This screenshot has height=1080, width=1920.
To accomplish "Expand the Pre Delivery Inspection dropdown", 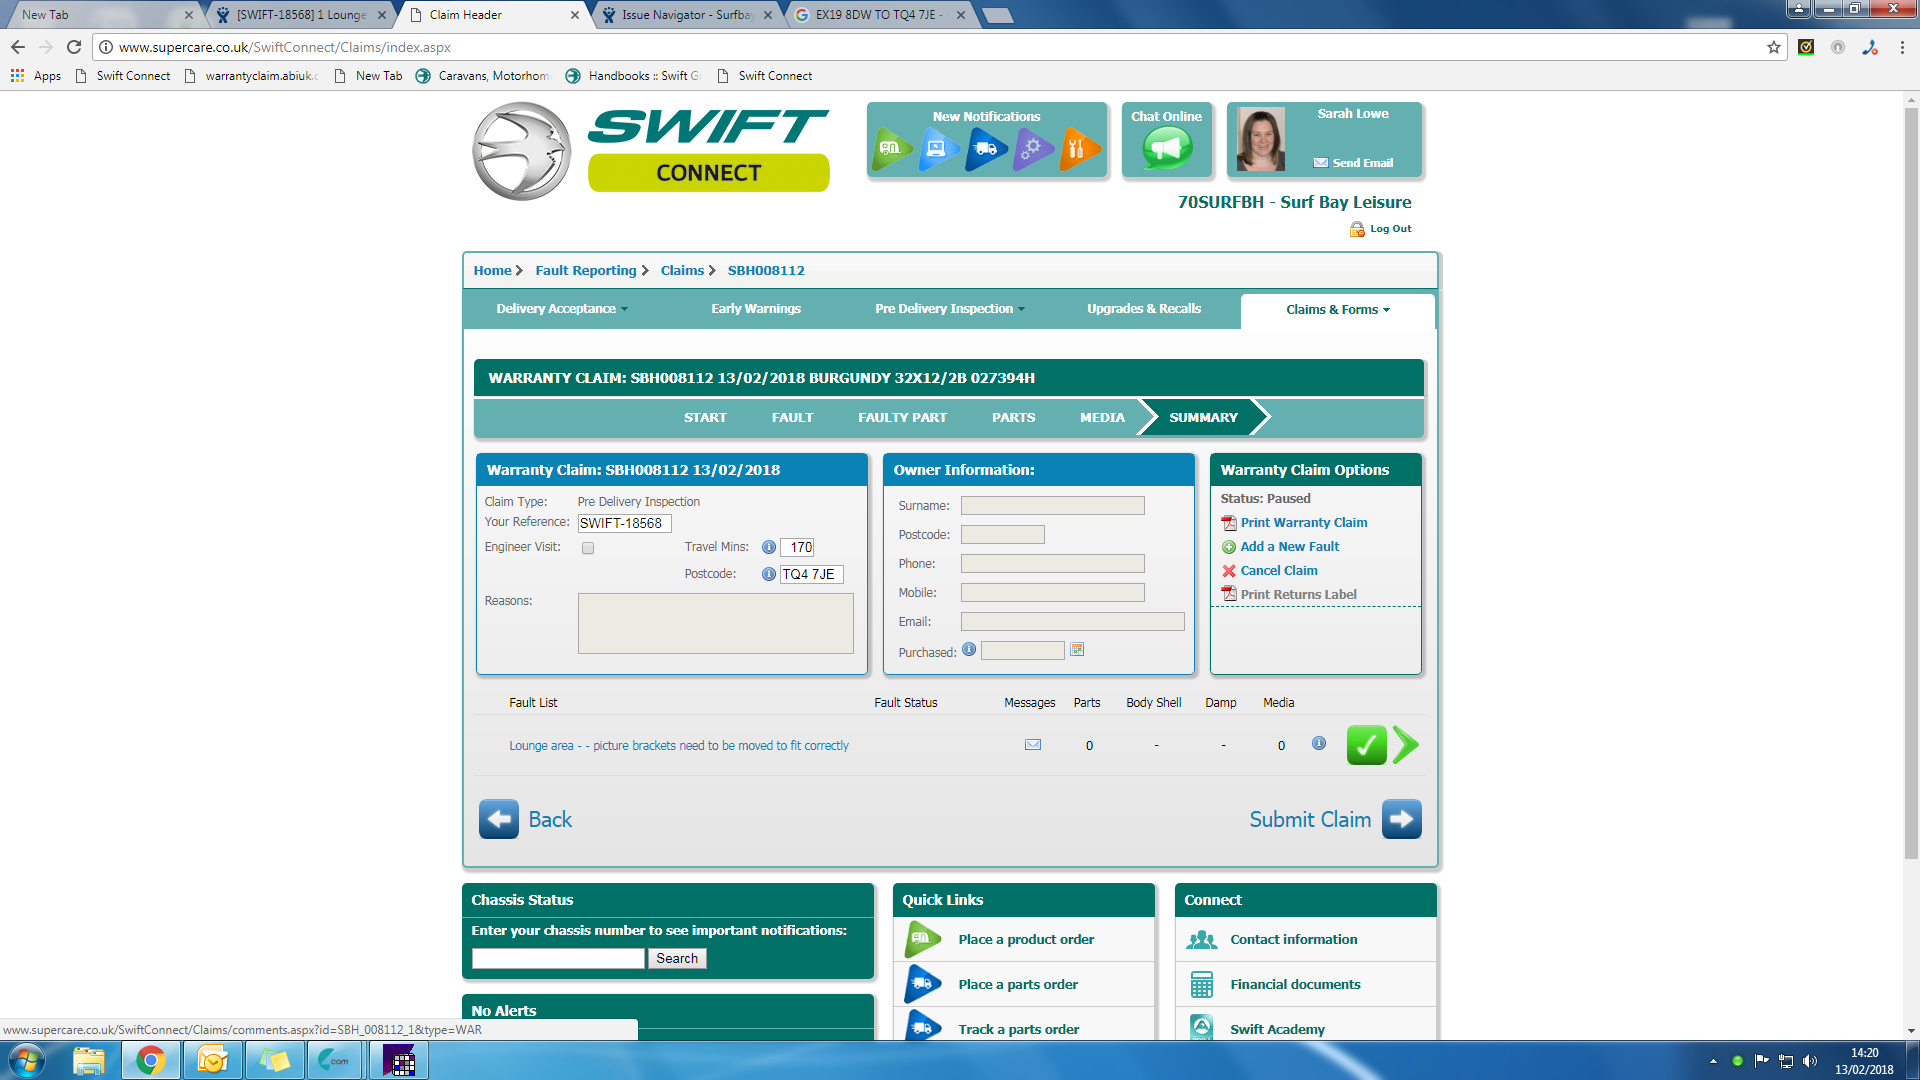I will (949, 309).
